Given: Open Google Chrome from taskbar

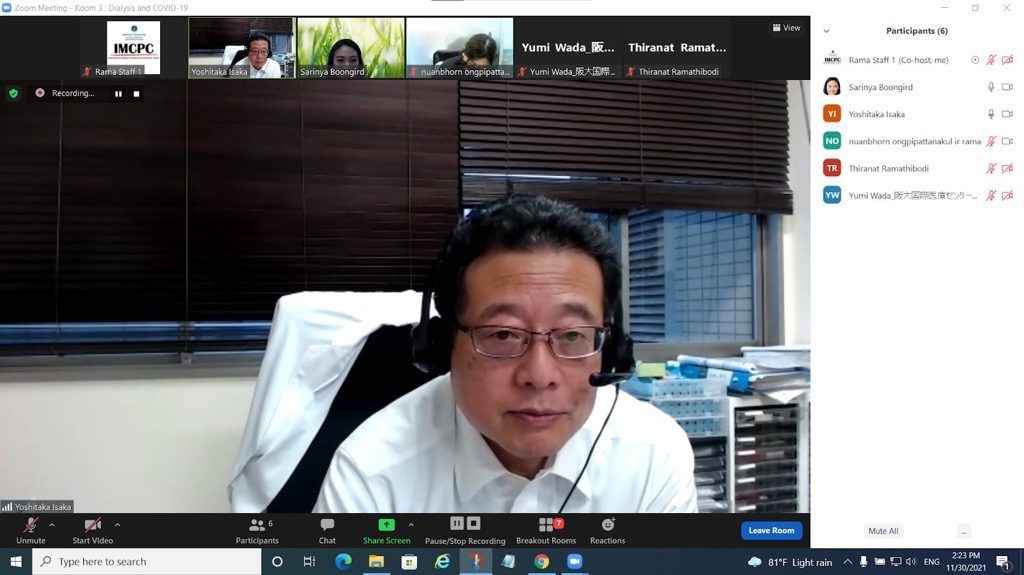Looking at the screenshot, I should (541, 562).
